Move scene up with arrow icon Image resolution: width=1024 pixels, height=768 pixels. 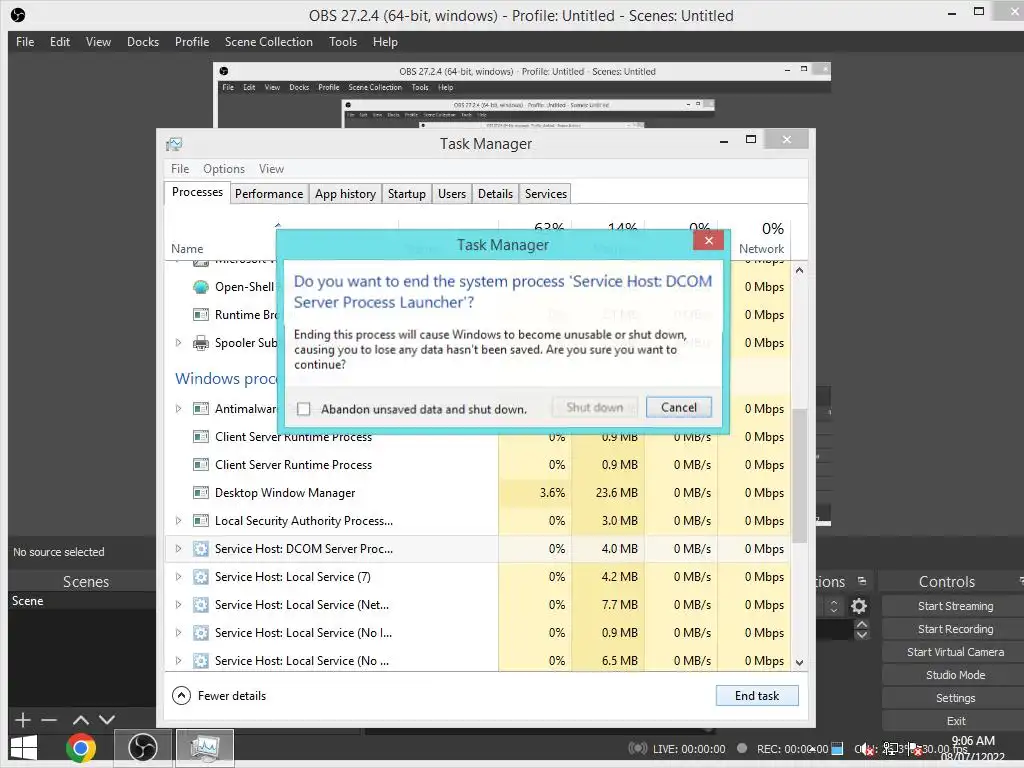[80, 720]
